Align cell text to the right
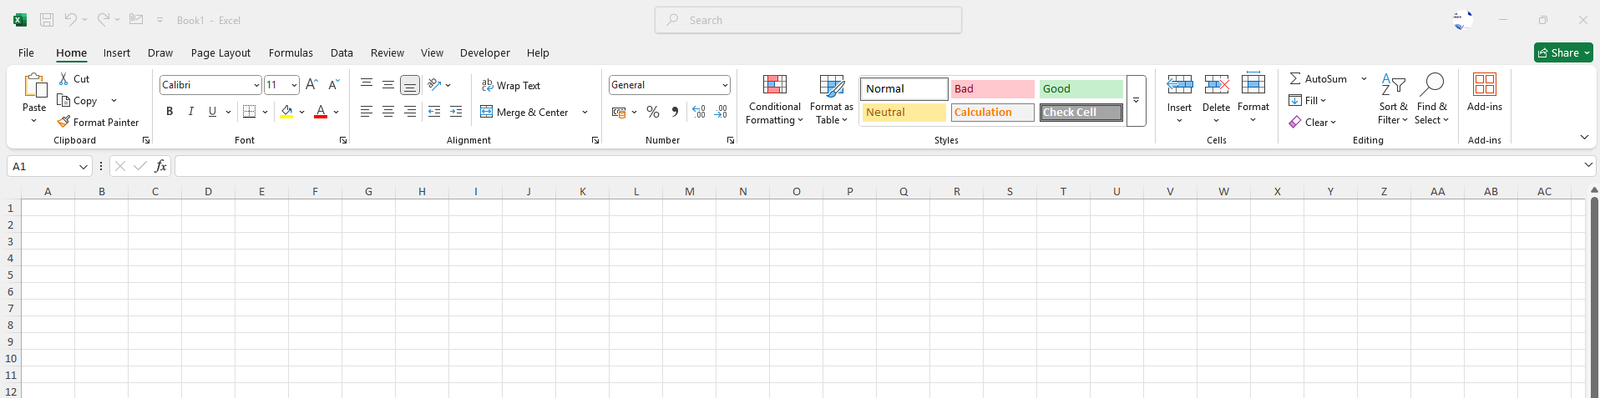Image resolution: width=1600 pixels, height=398 pixels. click(x=410, y=112)
